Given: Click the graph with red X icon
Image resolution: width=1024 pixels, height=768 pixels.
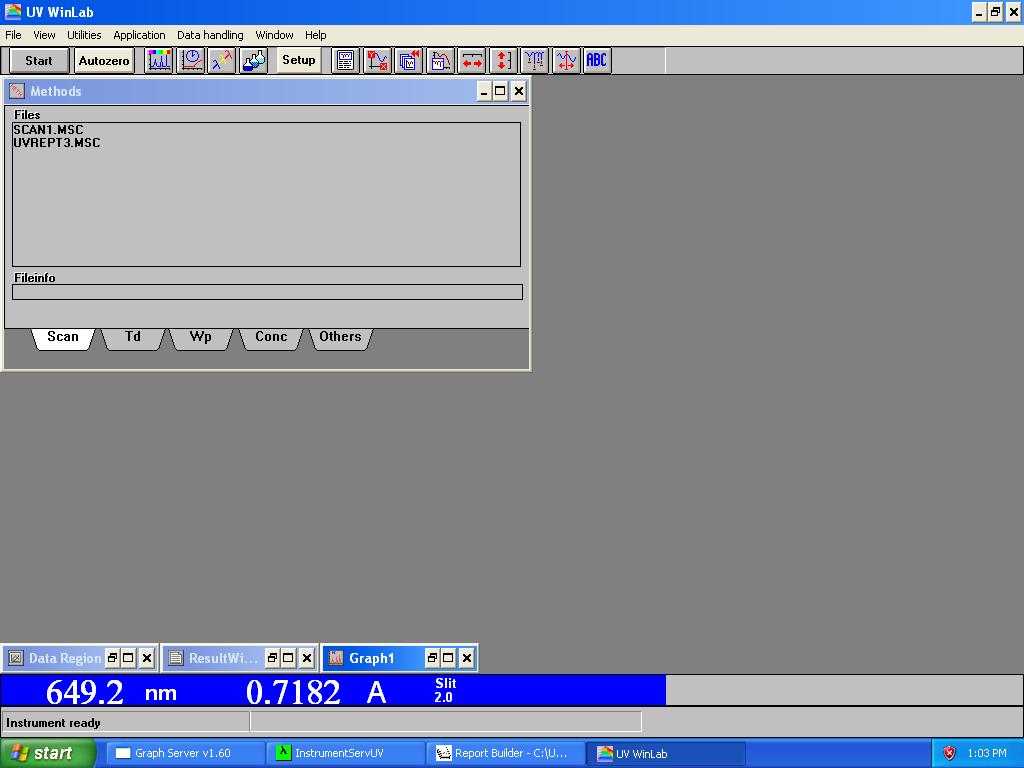Looking at the screenshot, I should click(x=377, y=61).
